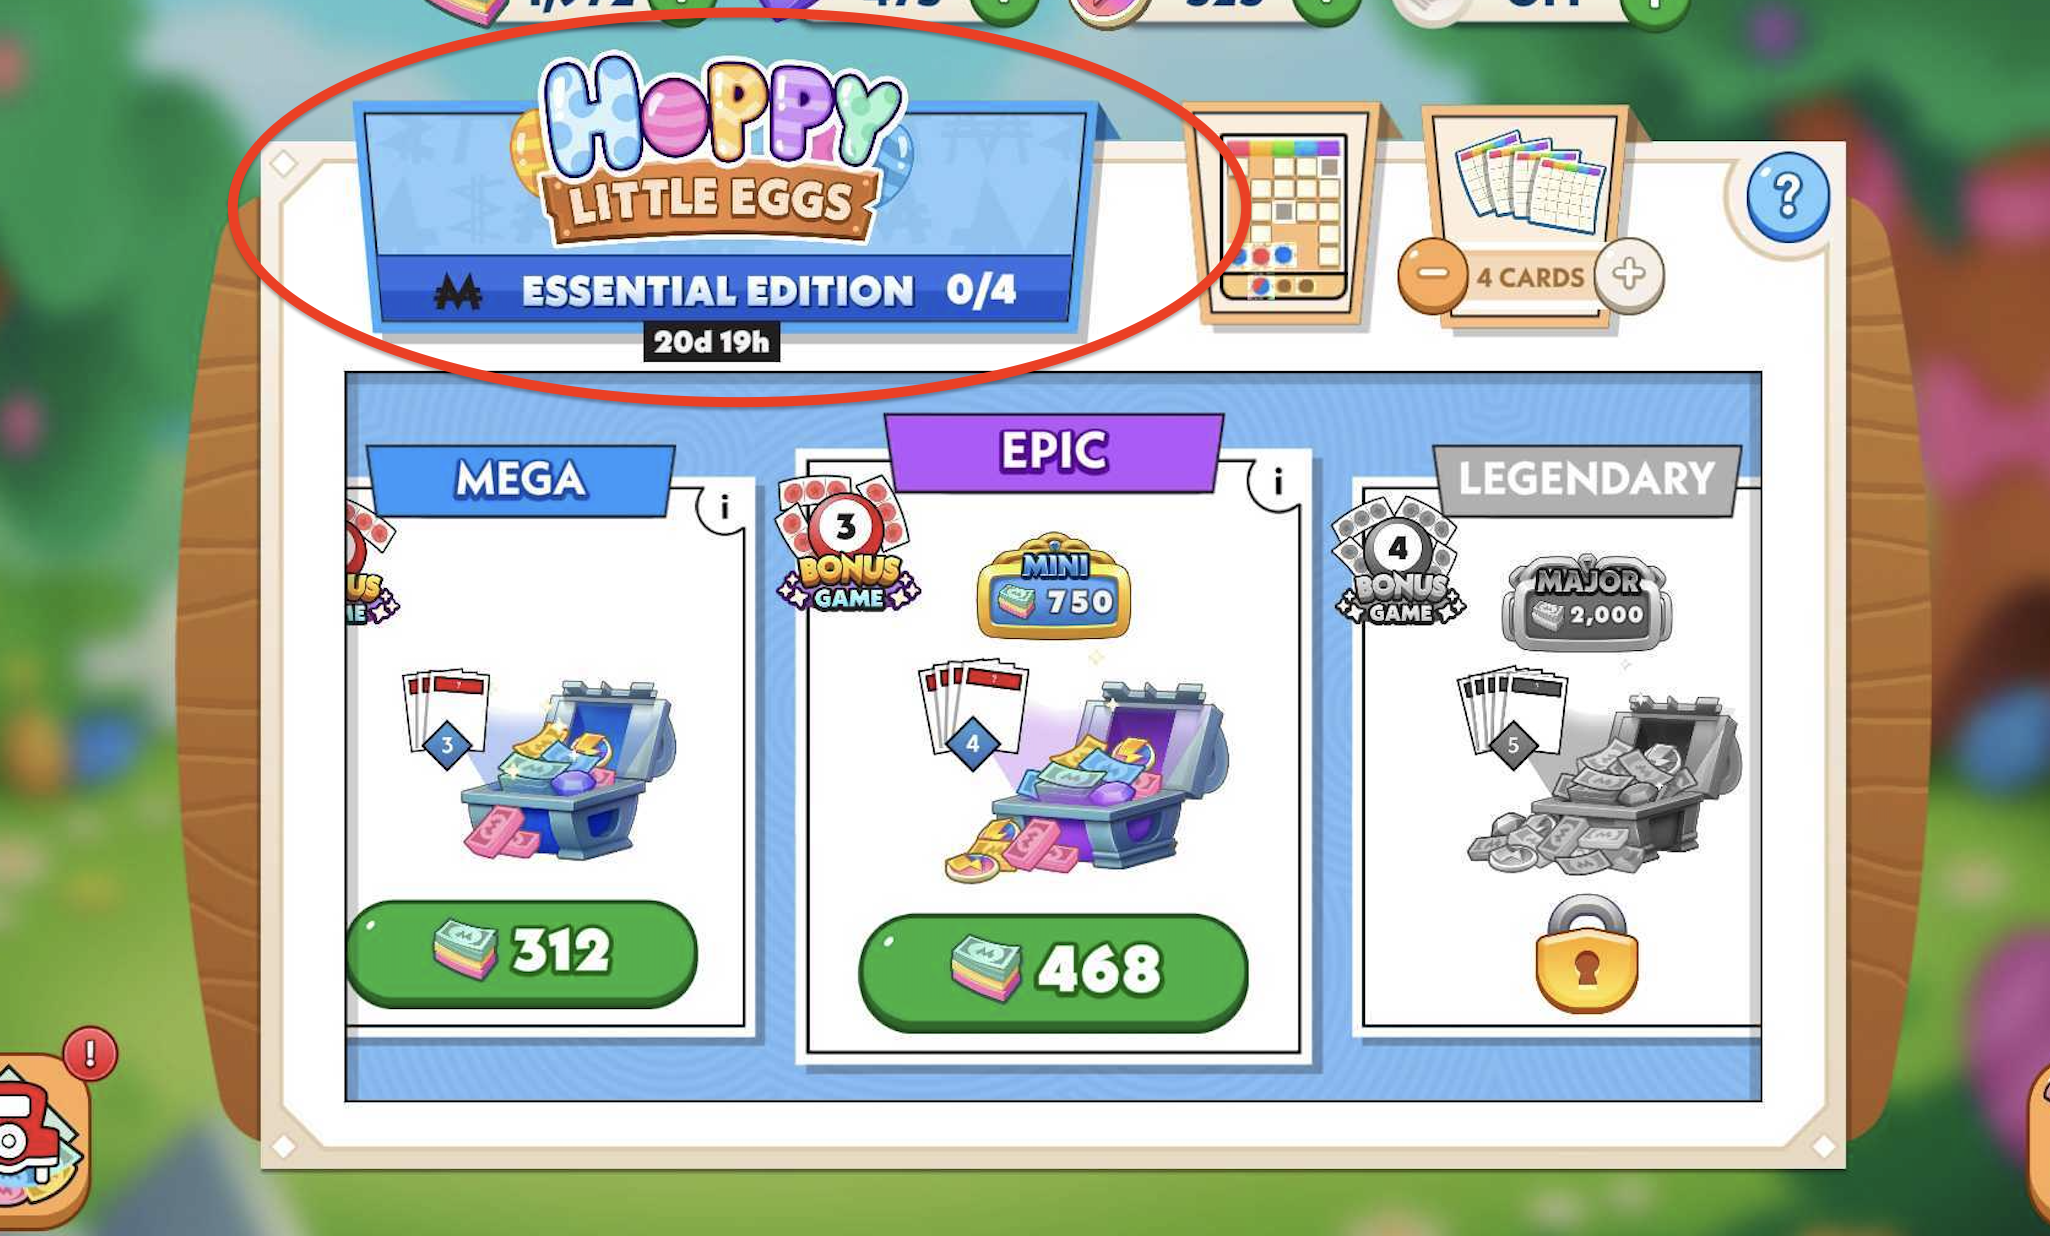Buy the Mega chest for 312
This screenshot has width=2050, height=1236.
tap(521, 951)
